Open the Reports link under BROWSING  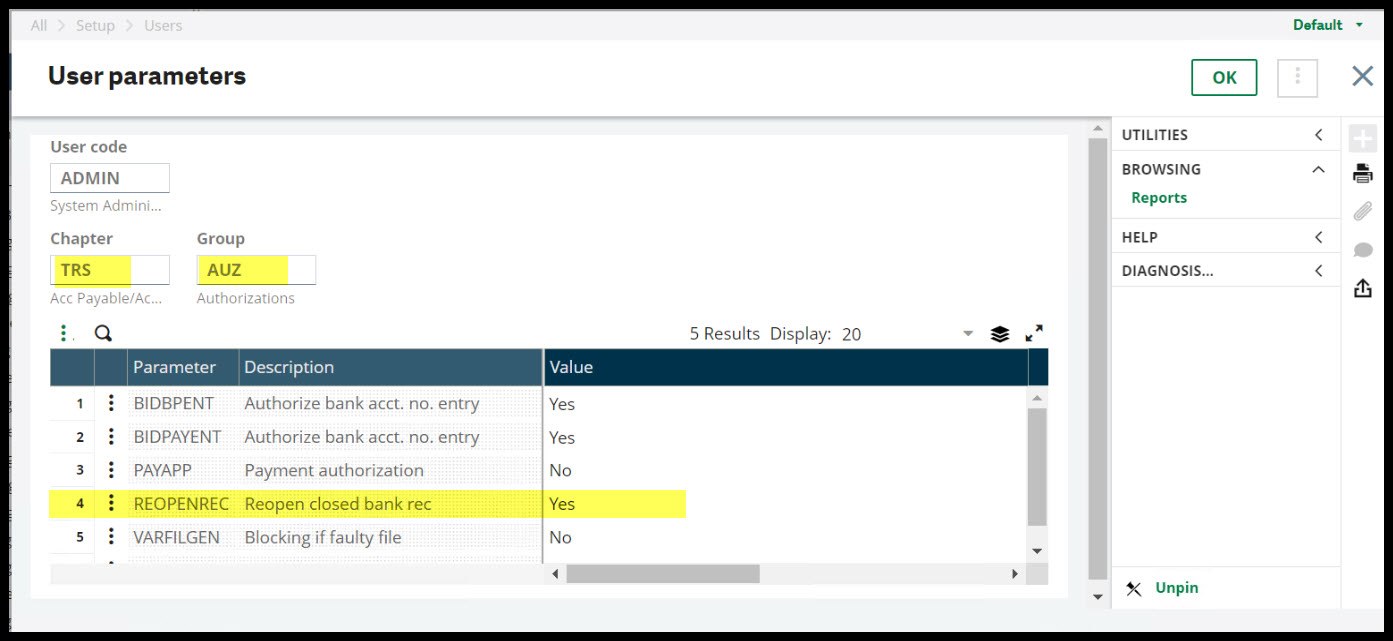coord(1158,197)
